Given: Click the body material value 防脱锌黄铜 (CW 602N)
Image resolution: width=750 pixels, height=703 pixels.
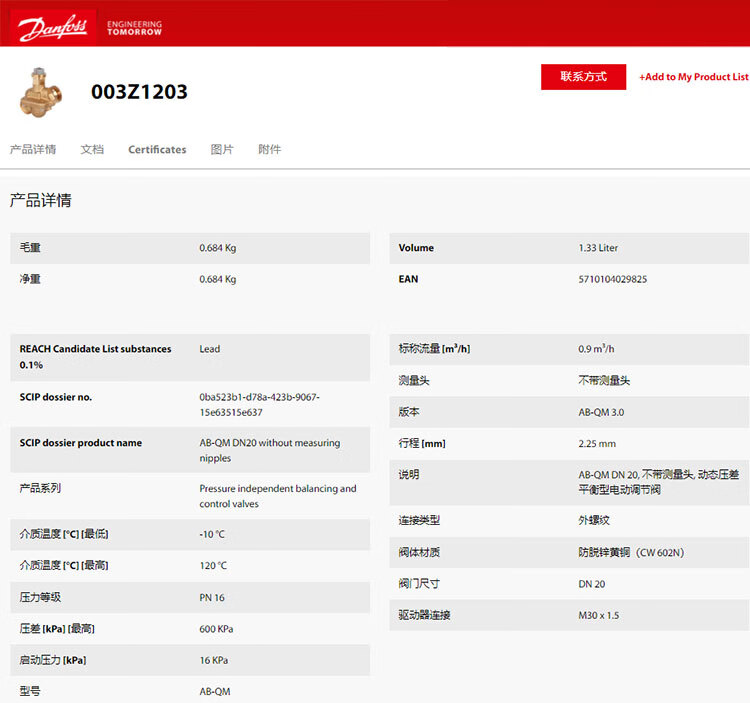Looking at the screenshot, I should point(631,552).
